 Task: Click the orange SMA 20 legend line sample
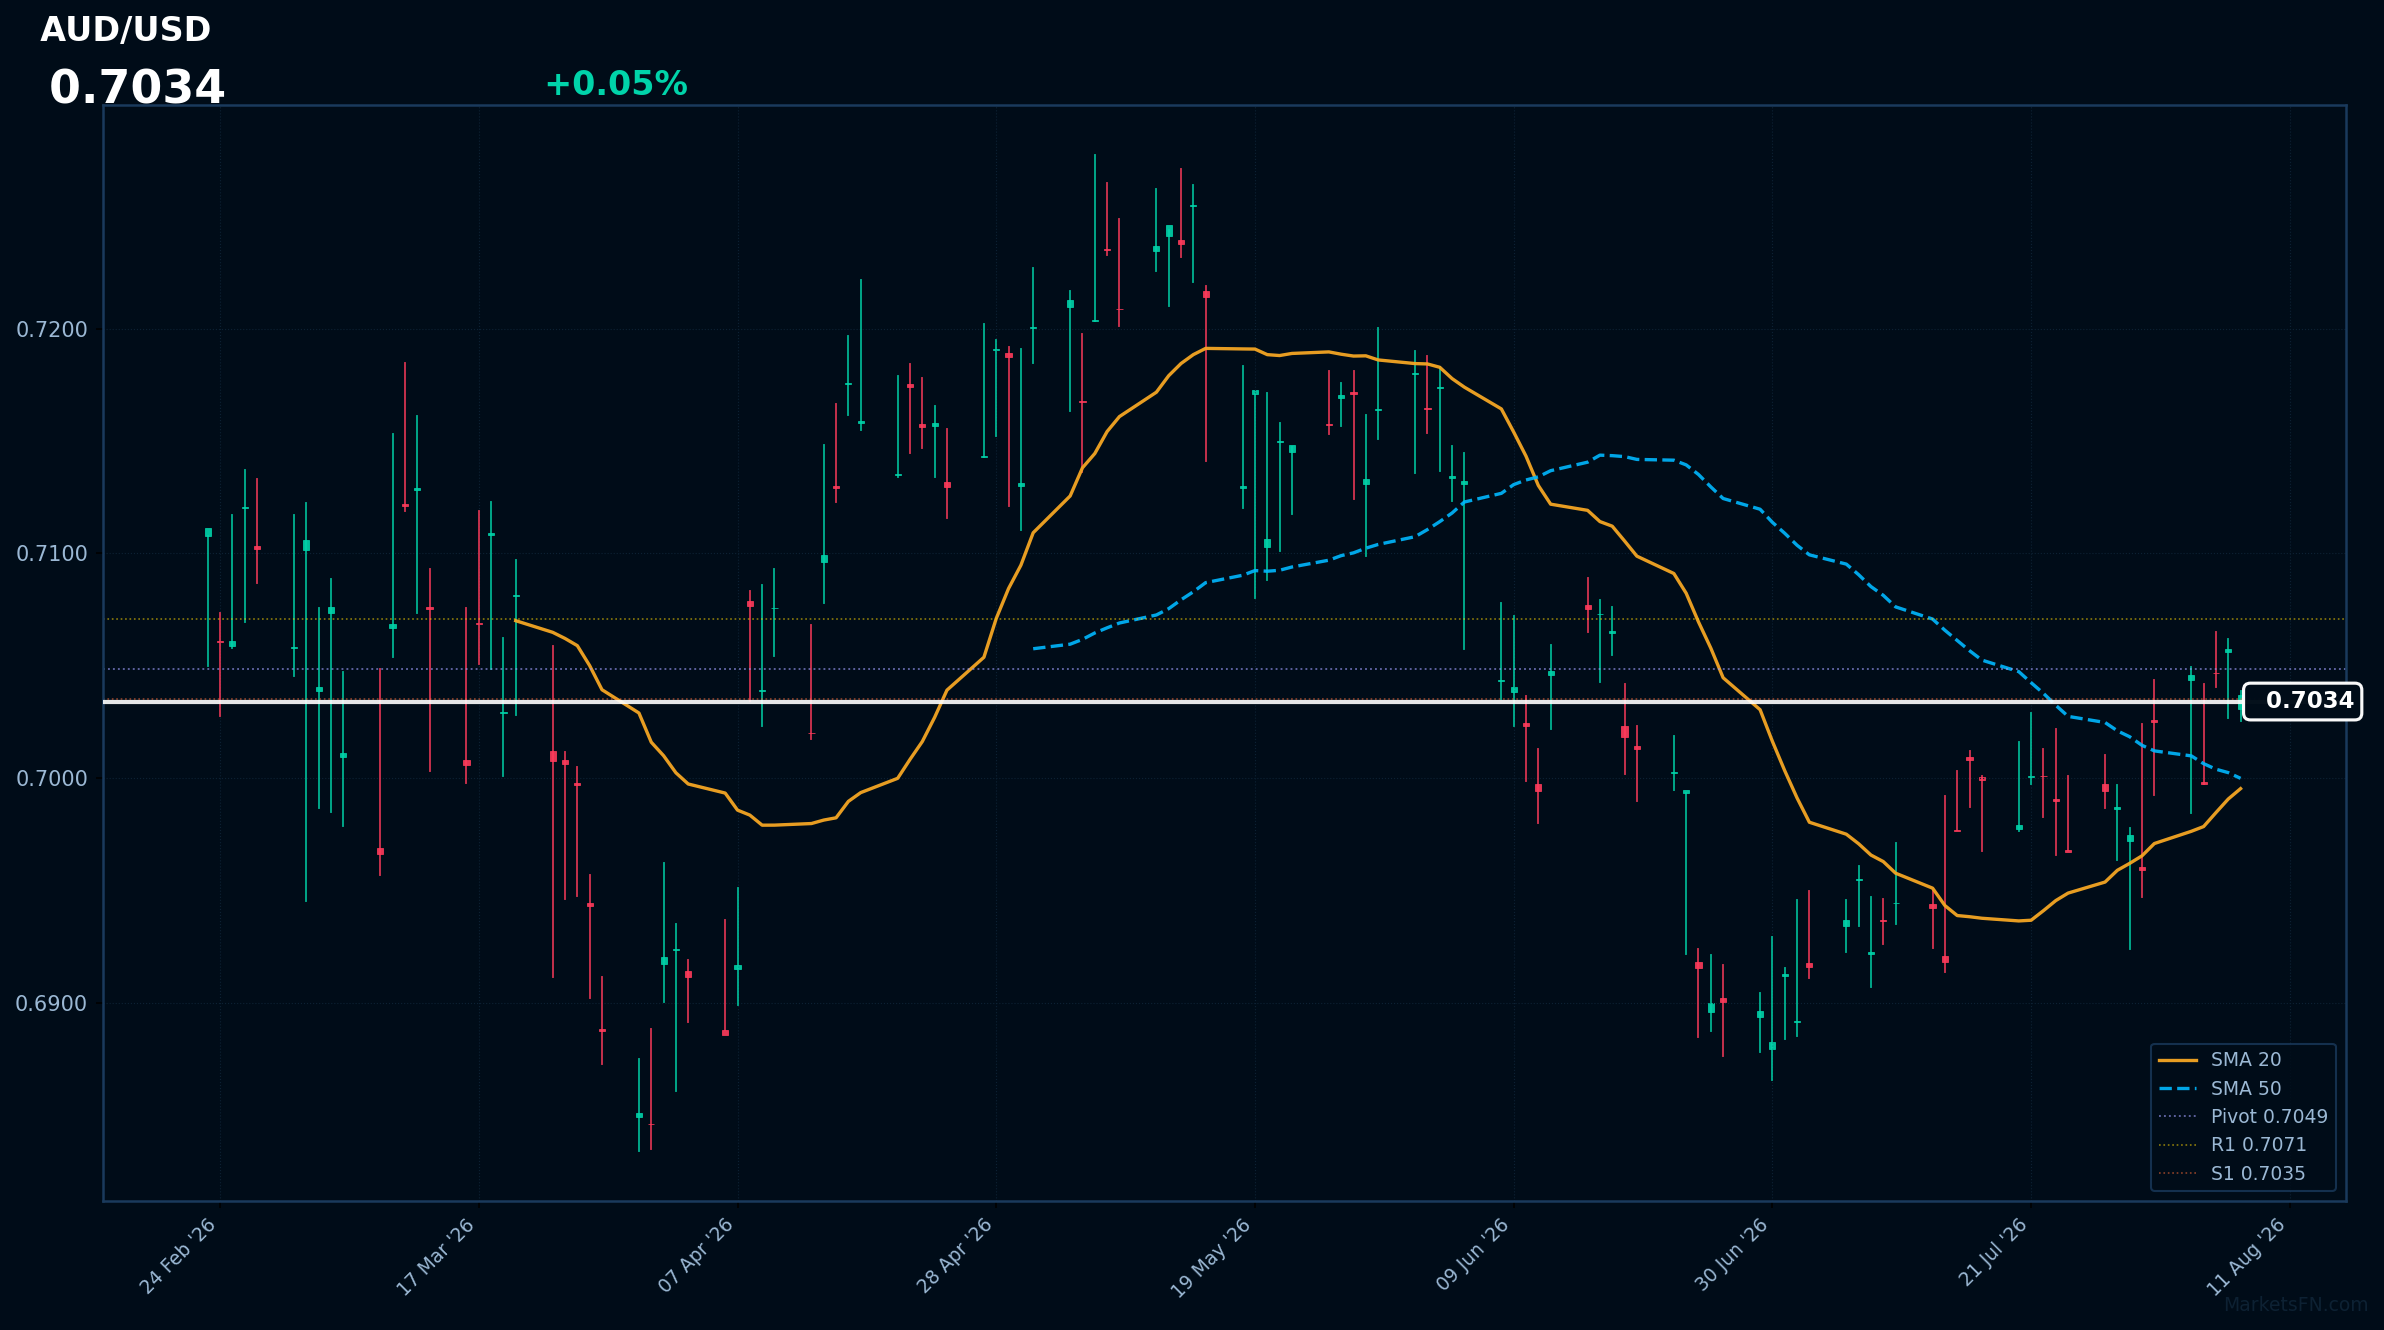pos(2178,1060)
